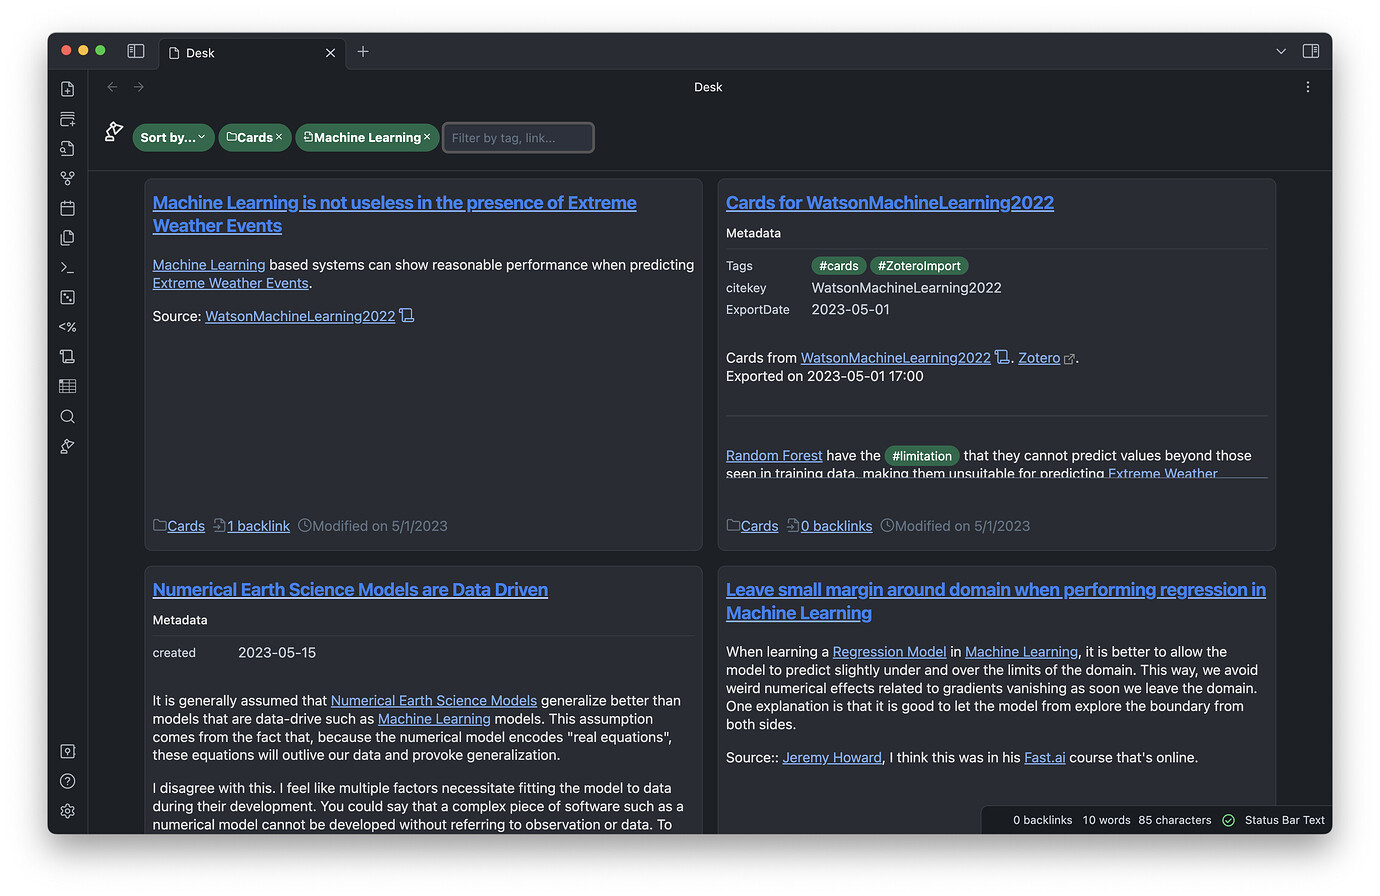Close the Desk tab
1380x896 pixels.
(x=330, y=53)
